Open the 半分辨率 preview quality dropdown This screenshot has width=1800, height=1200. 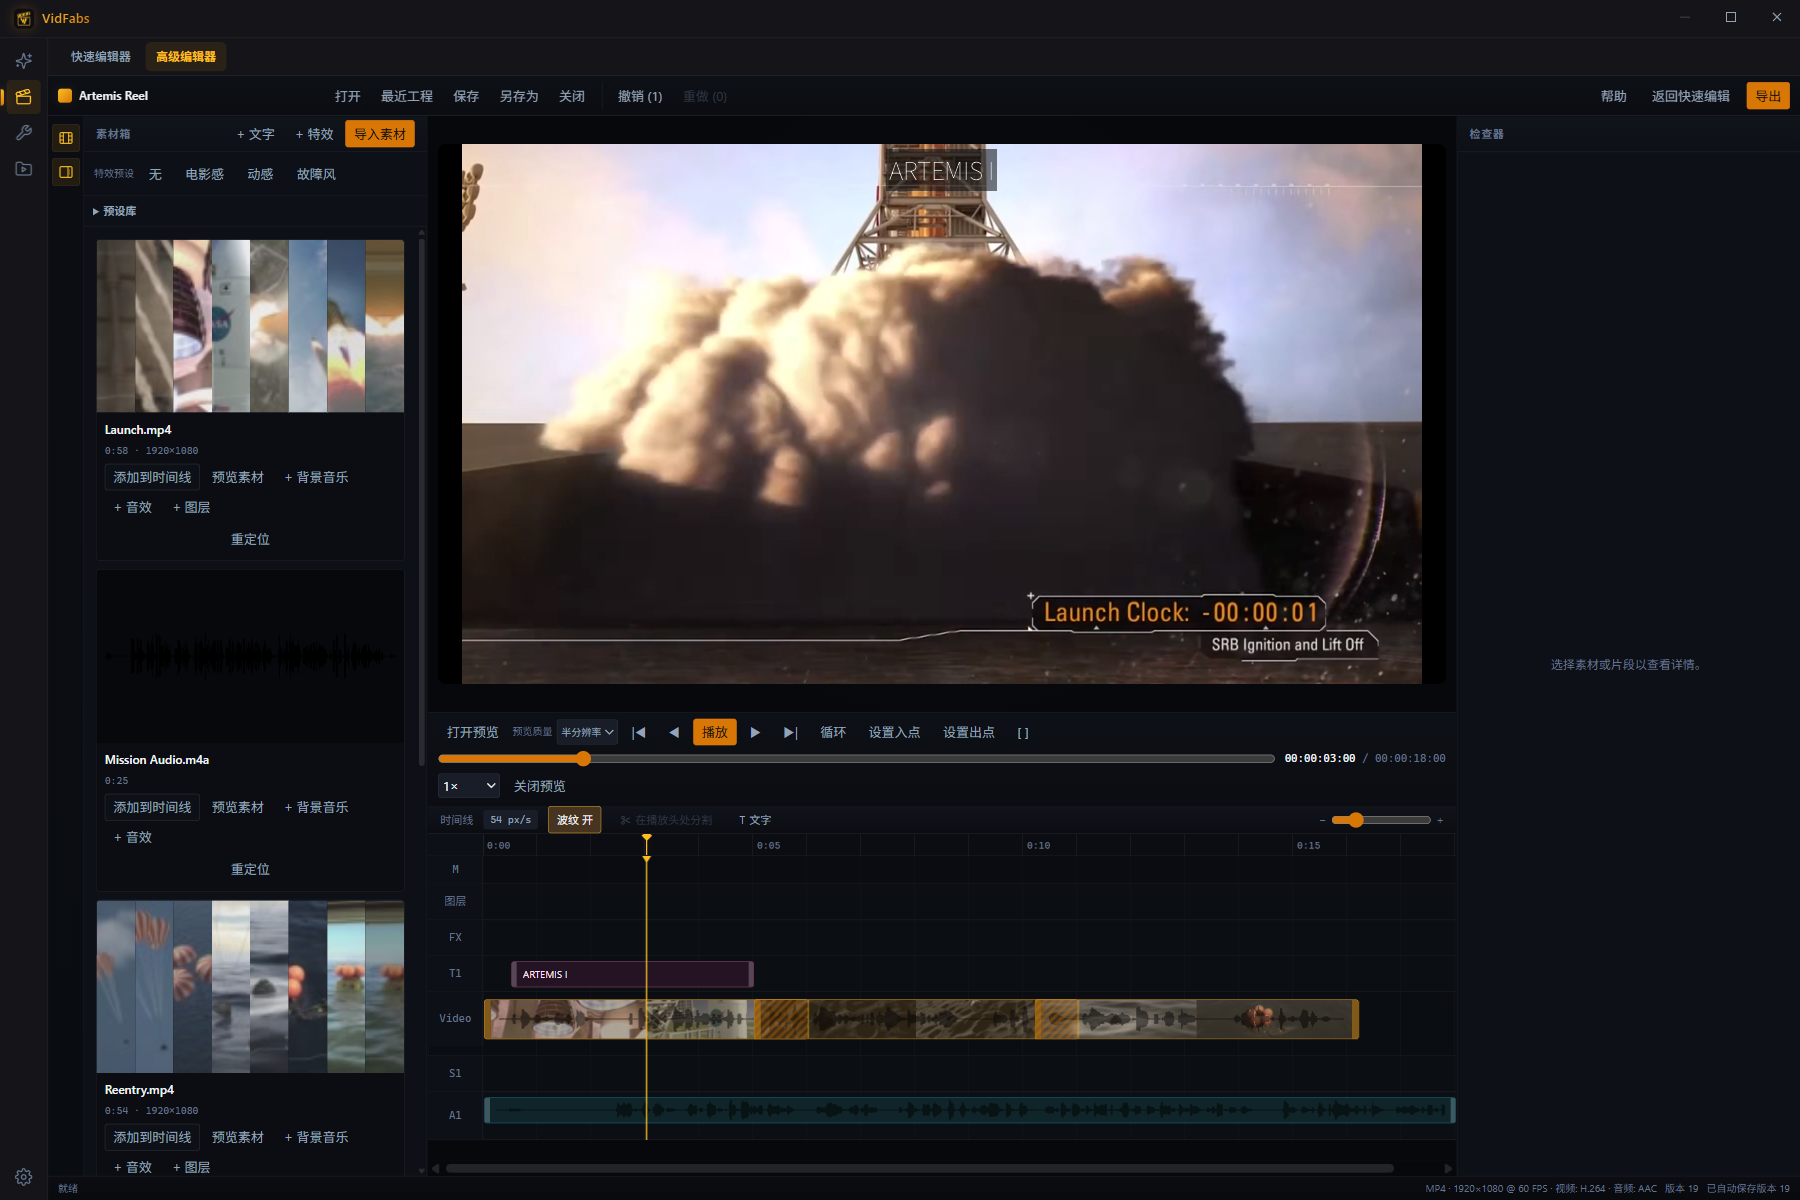(587, 732)
